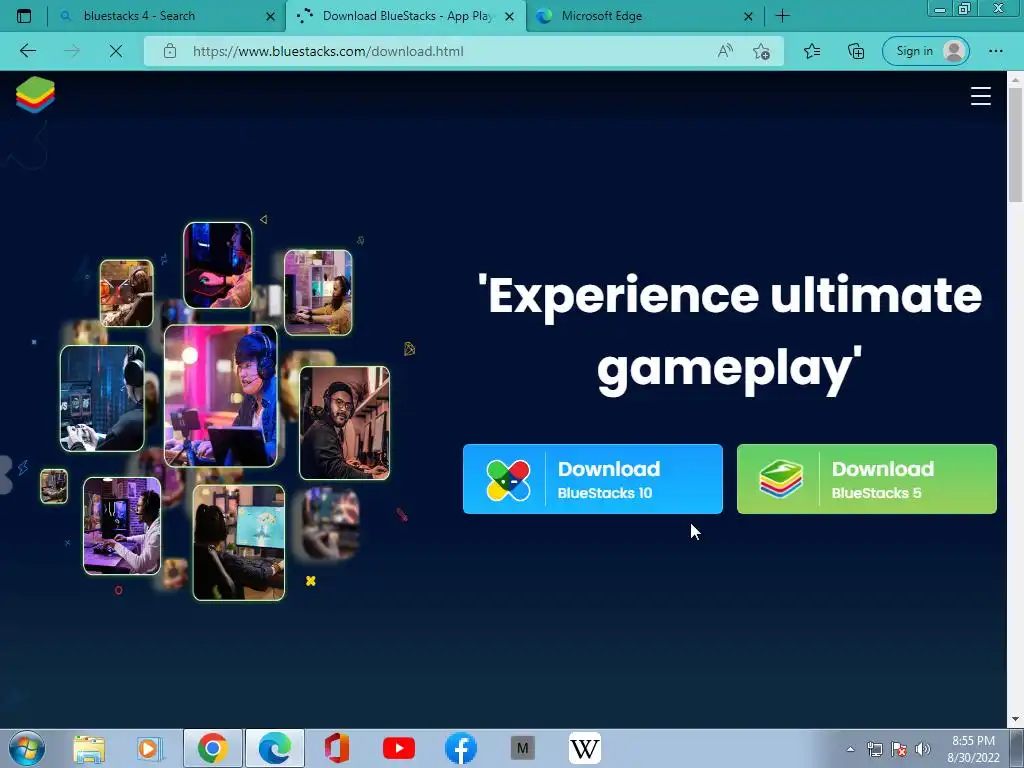Screen dimensions: 1024x768
Task: Open Wikipedia taskbar shortcut
Action: click(x=584, y=748)
